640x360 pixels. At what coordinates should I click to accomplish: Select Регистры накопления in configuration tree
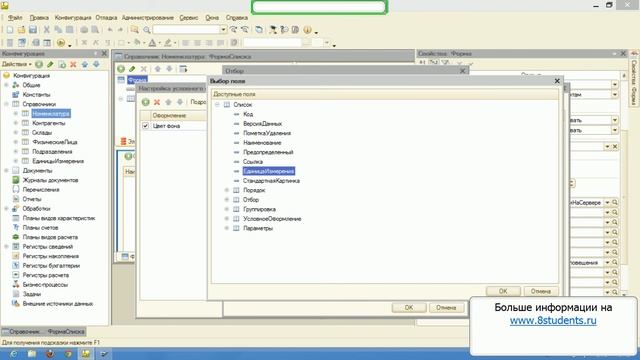[51, 256]
